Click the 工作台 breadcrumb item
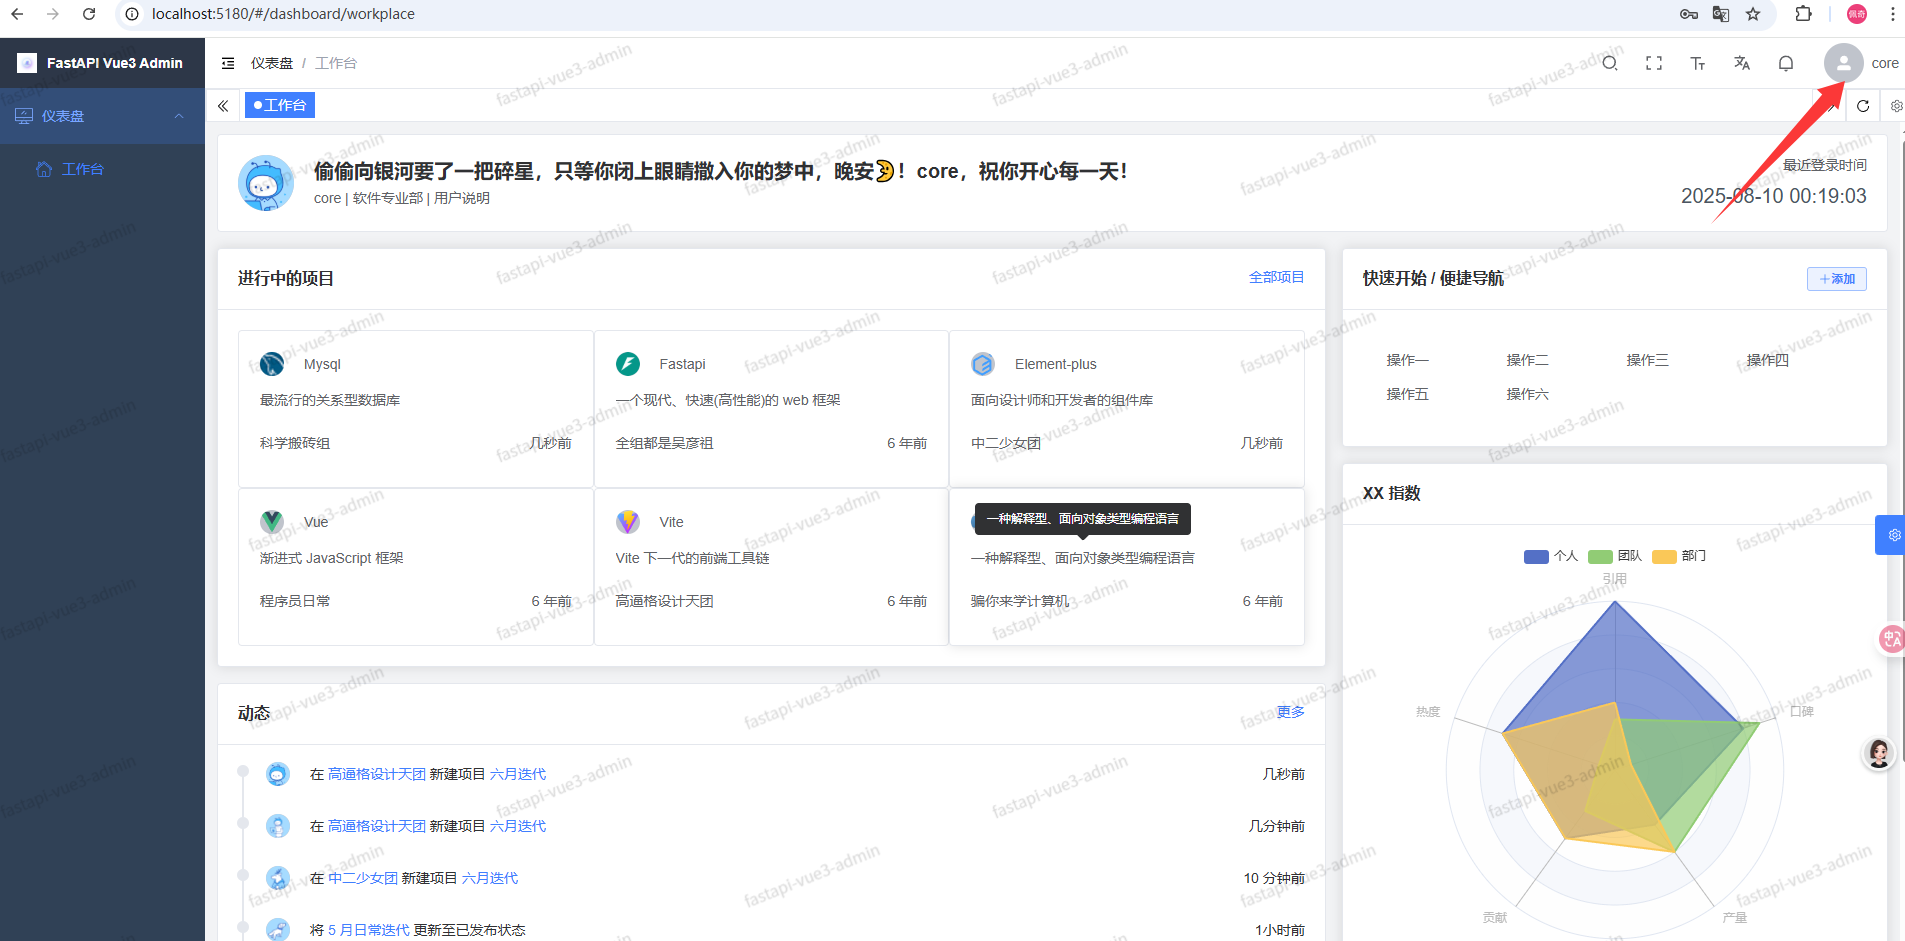This screenshot has height=941, width=1905. (336, 63)
